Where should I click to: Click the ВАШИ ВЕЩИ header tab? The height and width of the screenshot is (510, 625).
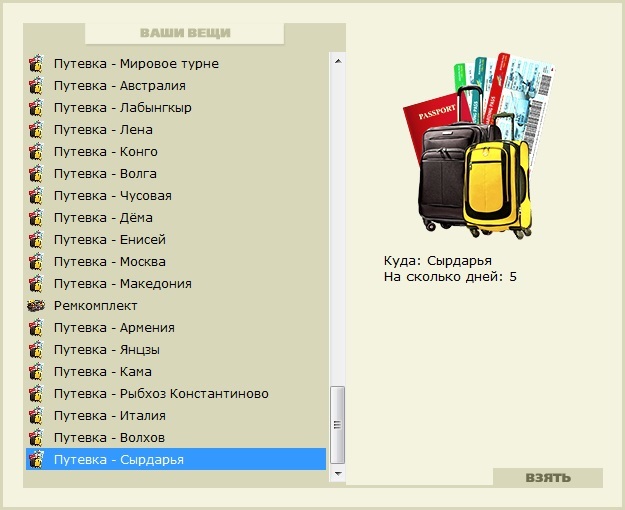pos(185,33)
